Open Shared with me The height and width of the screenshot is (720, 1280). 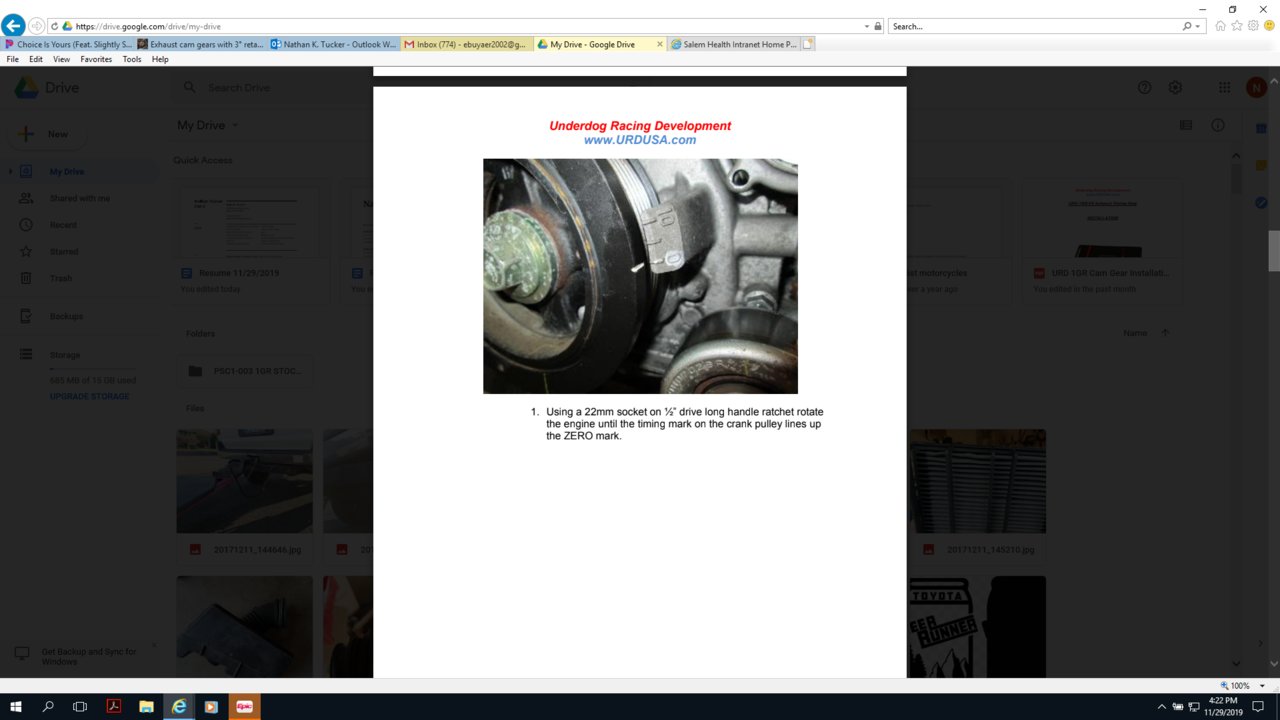80,198
